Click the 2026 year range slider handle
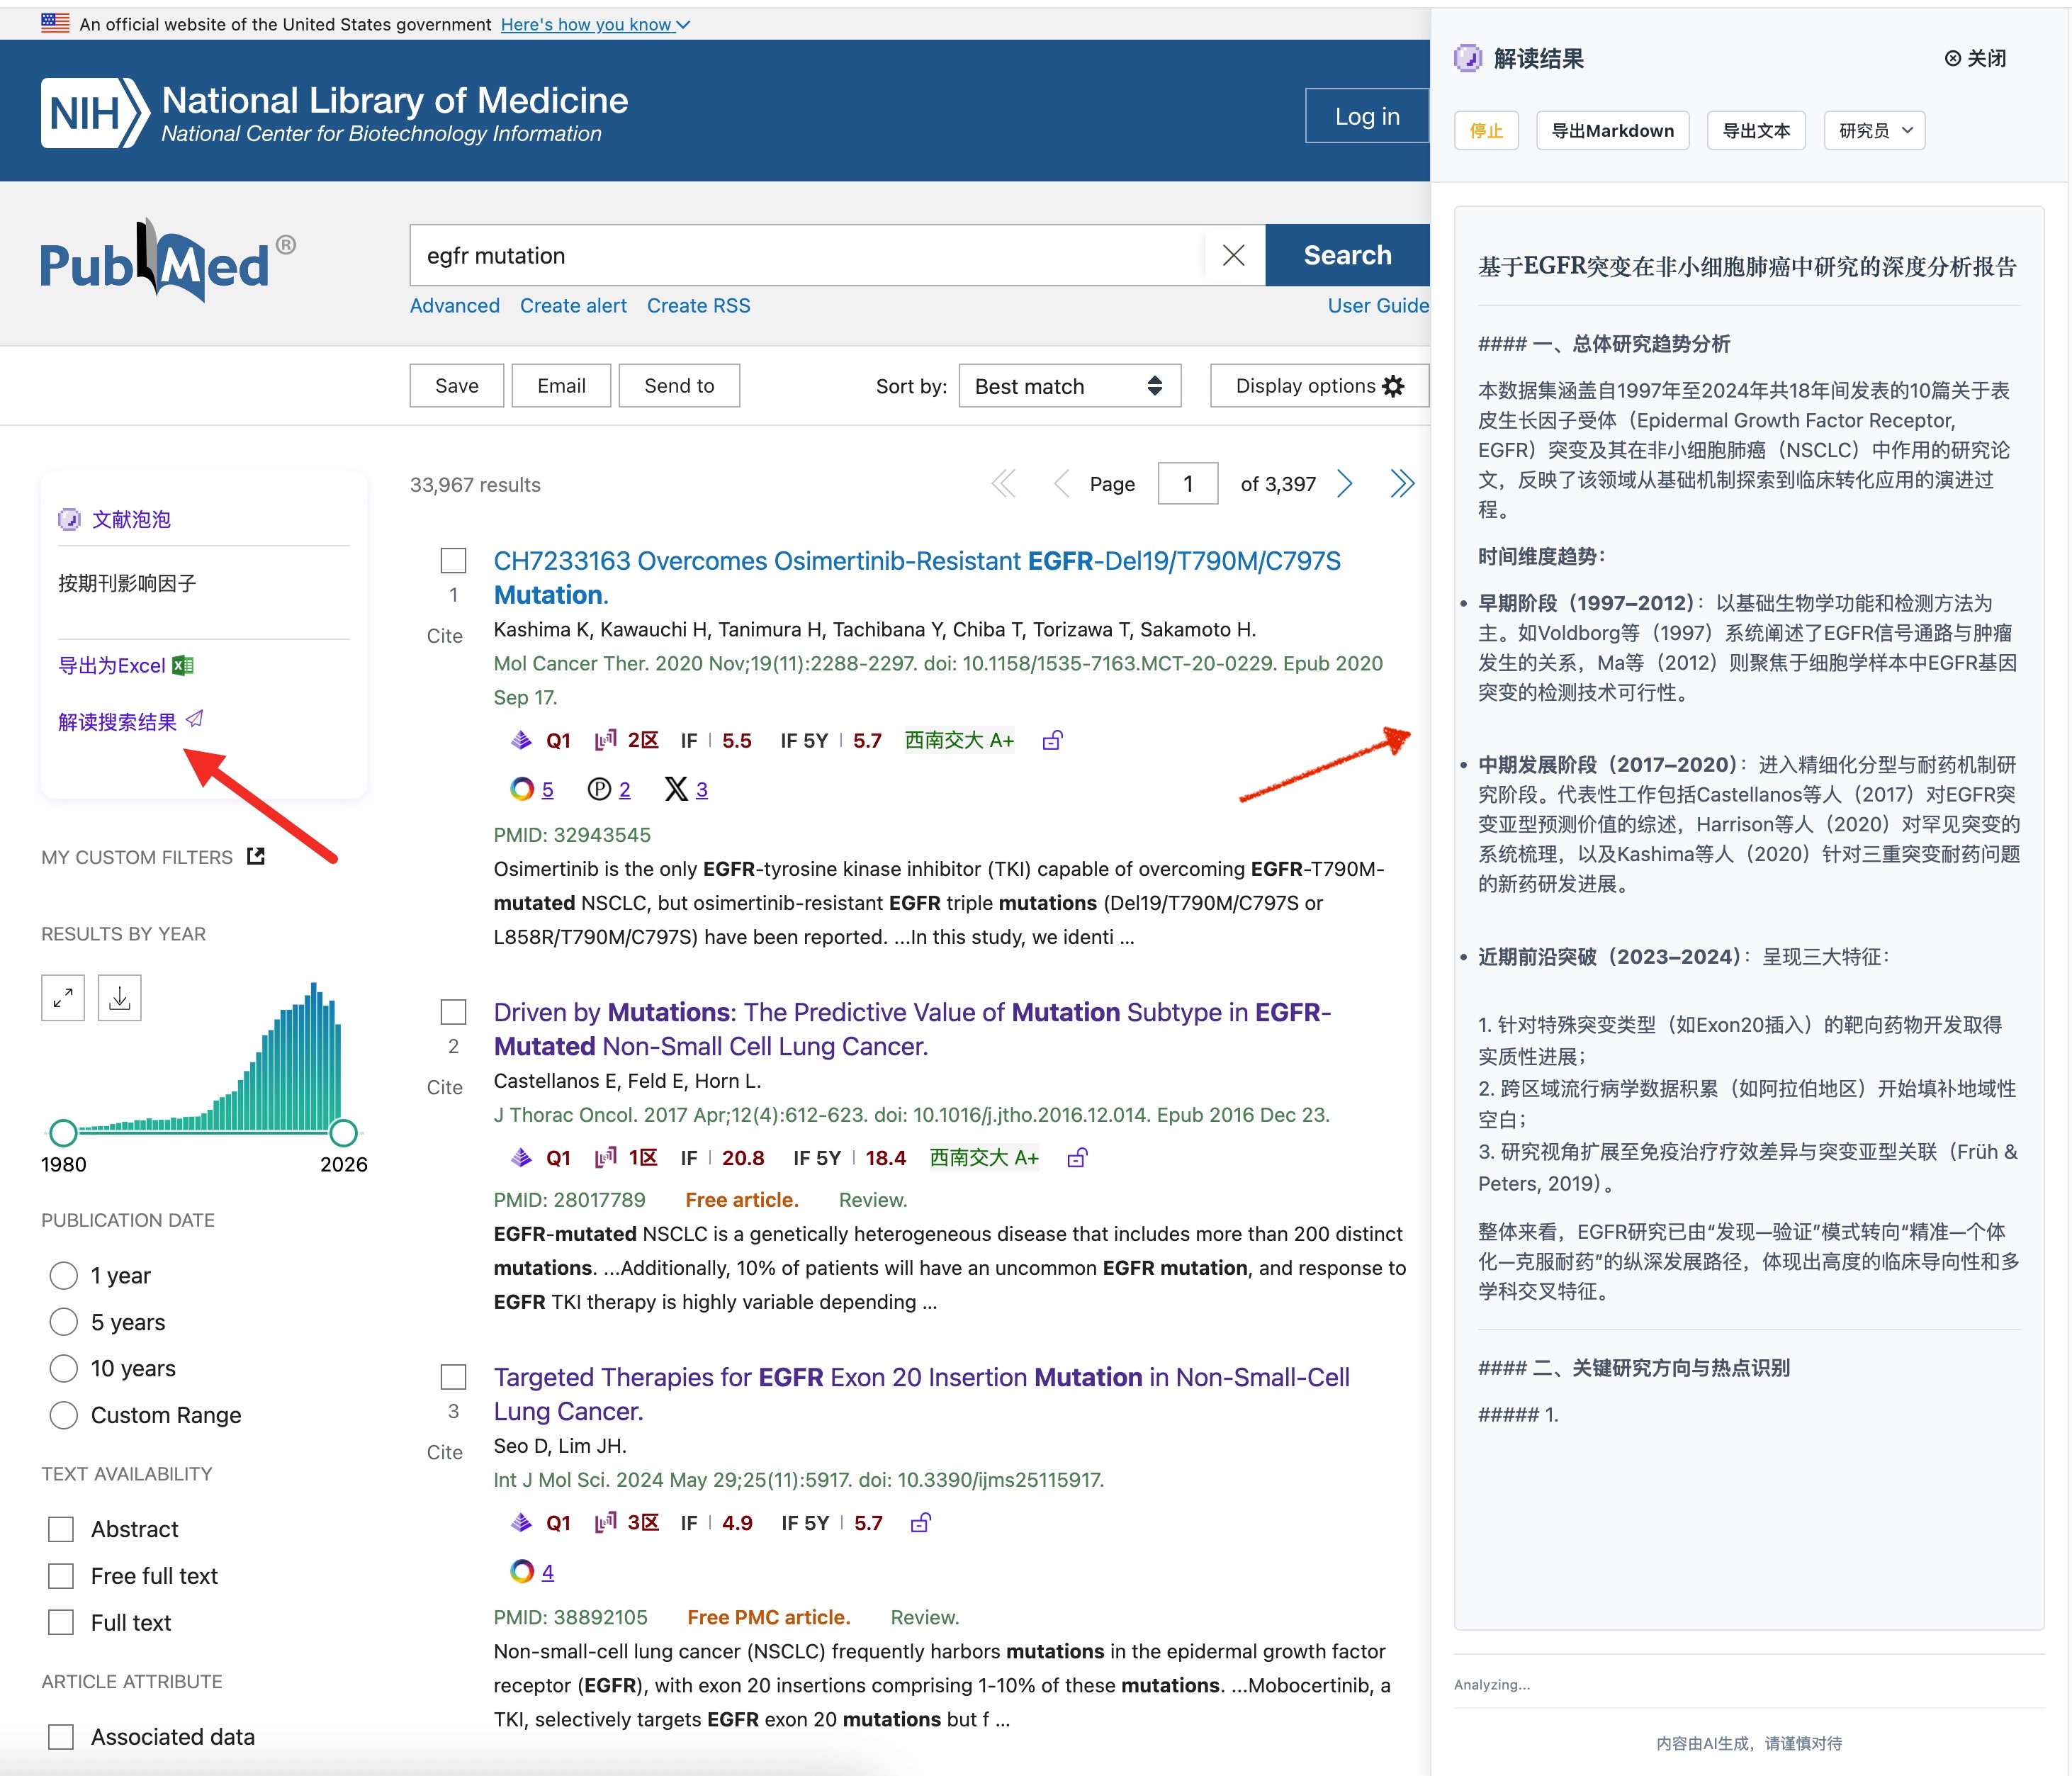 pos(343,1132)
